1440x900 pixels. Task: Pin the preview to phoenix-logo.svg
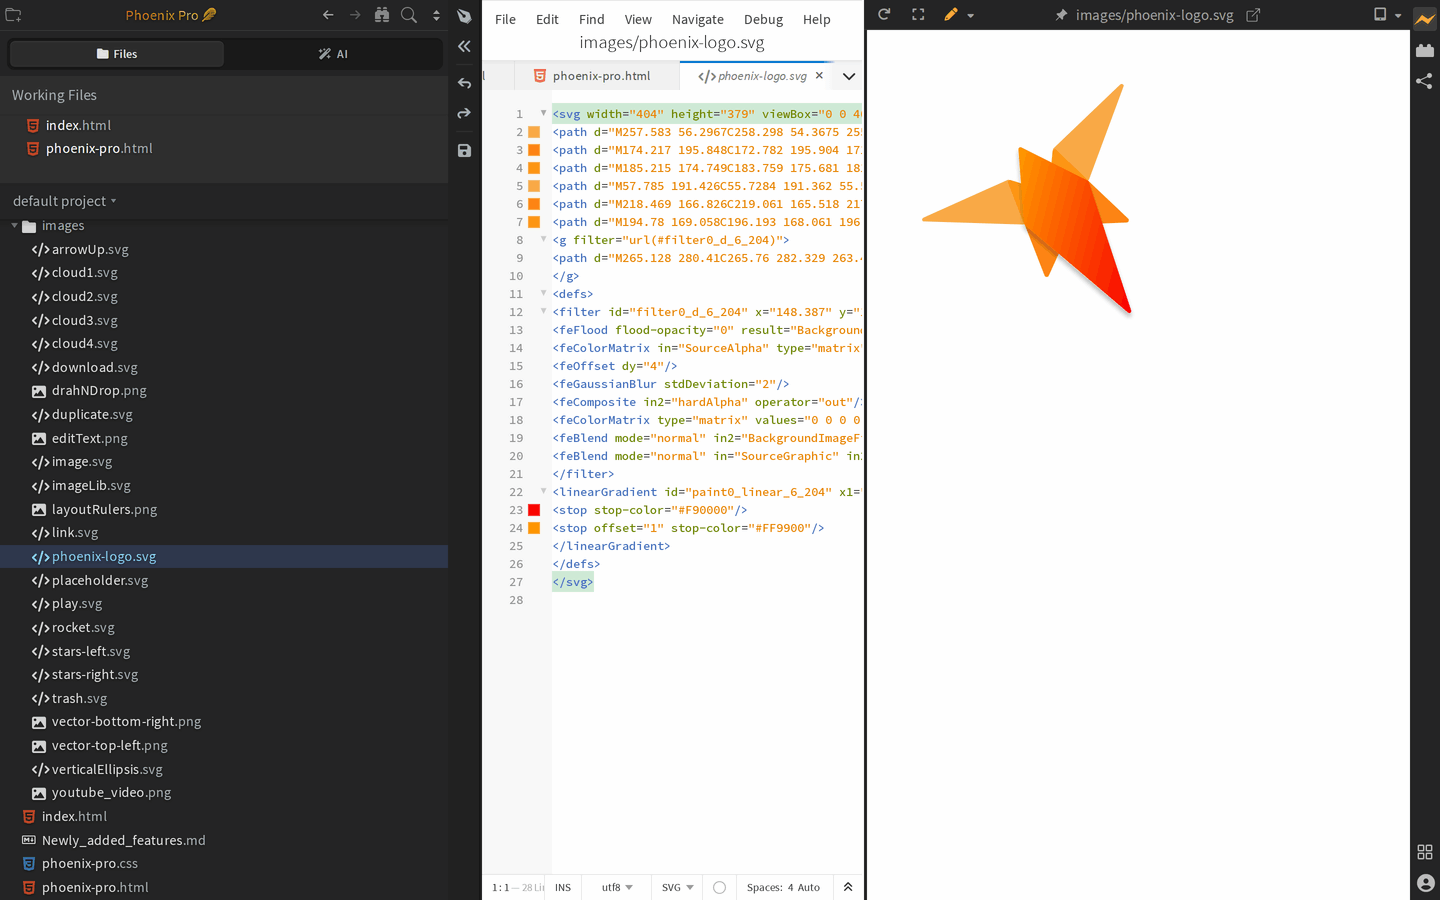pos(1061,15)
